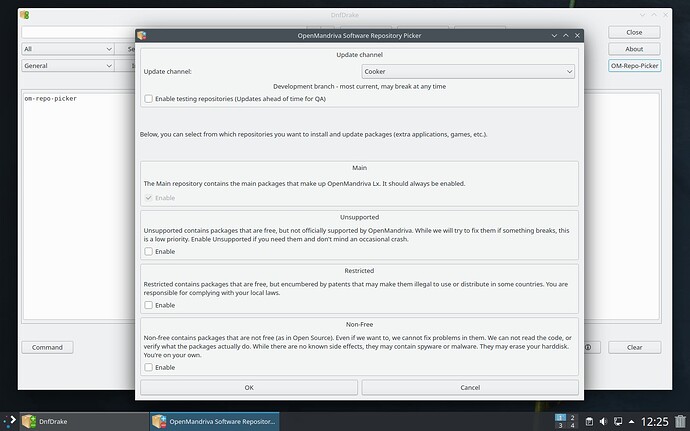Click the info icon beside Clear button

588,347
